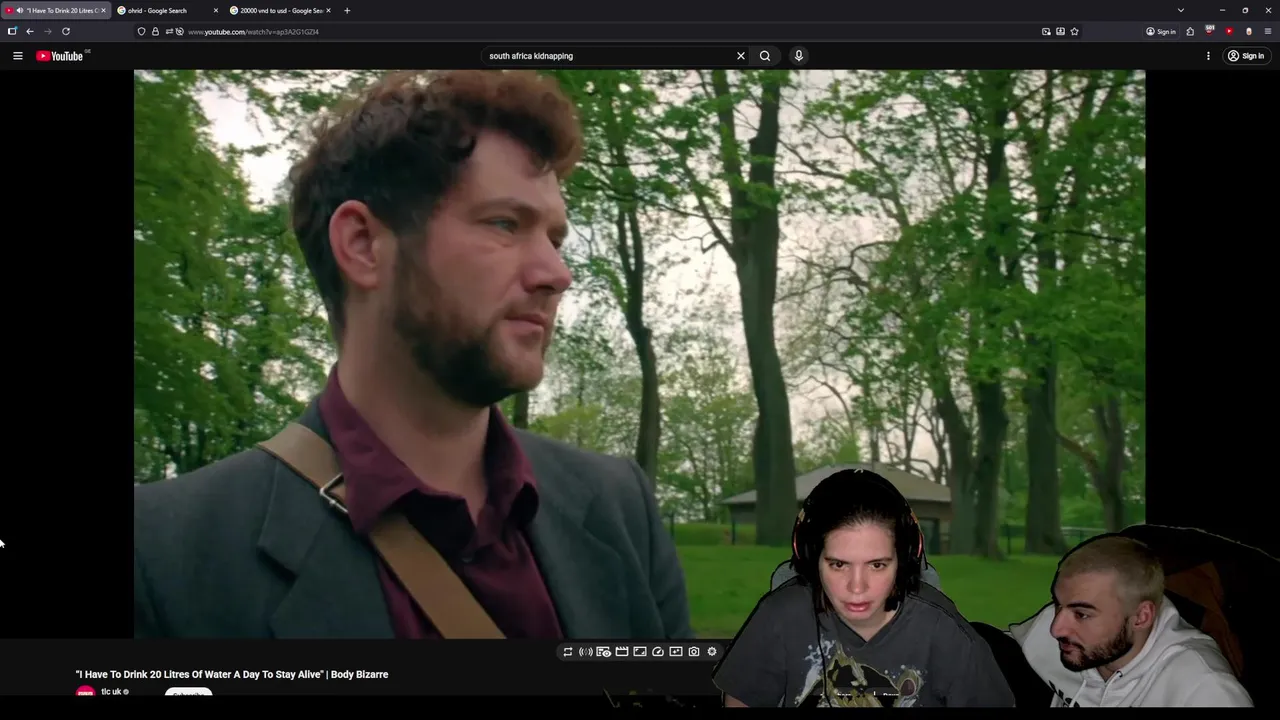Image resolution: width=1280 pixels, height=720 pixels.
Task: Go to YouTube home via the logo
Action: tap(60, 56)
